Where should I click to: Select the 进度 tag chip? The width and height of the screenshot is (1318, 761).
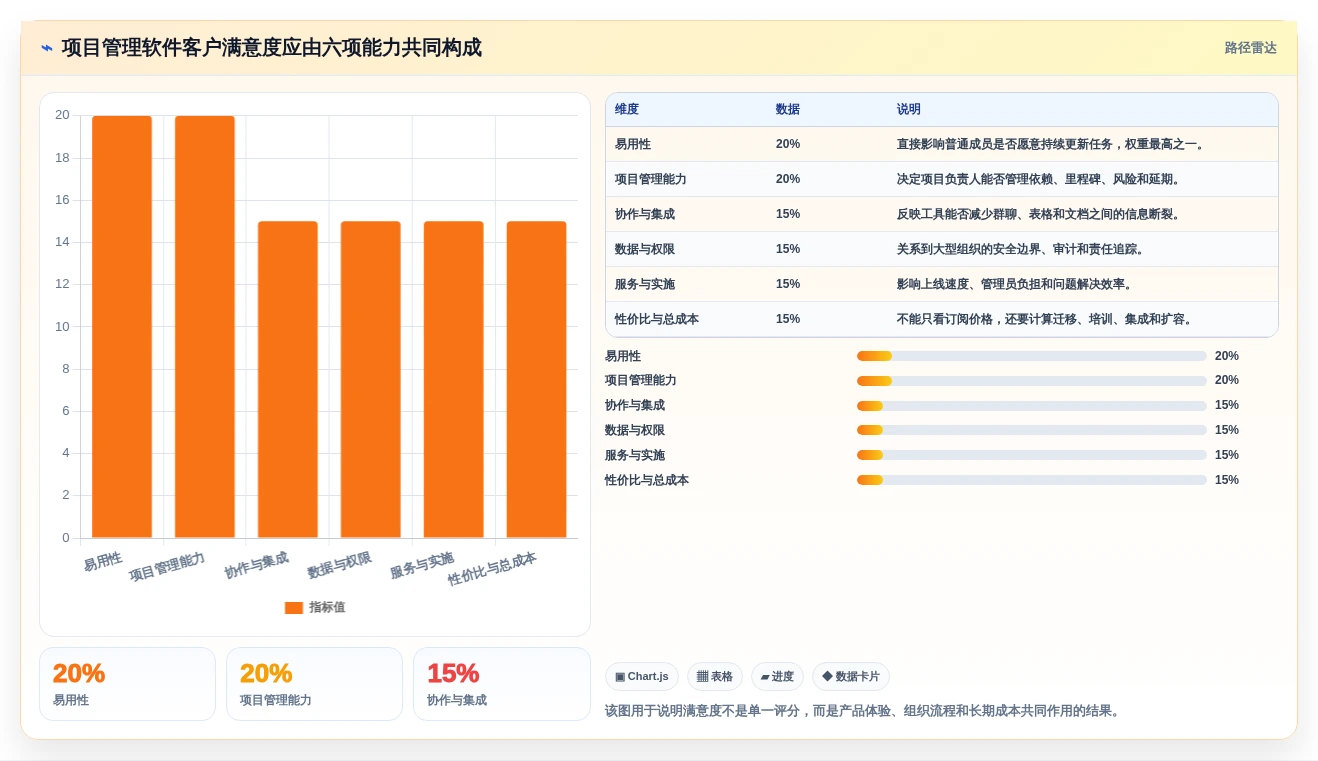pyautogui.click(x=777, y=677)
